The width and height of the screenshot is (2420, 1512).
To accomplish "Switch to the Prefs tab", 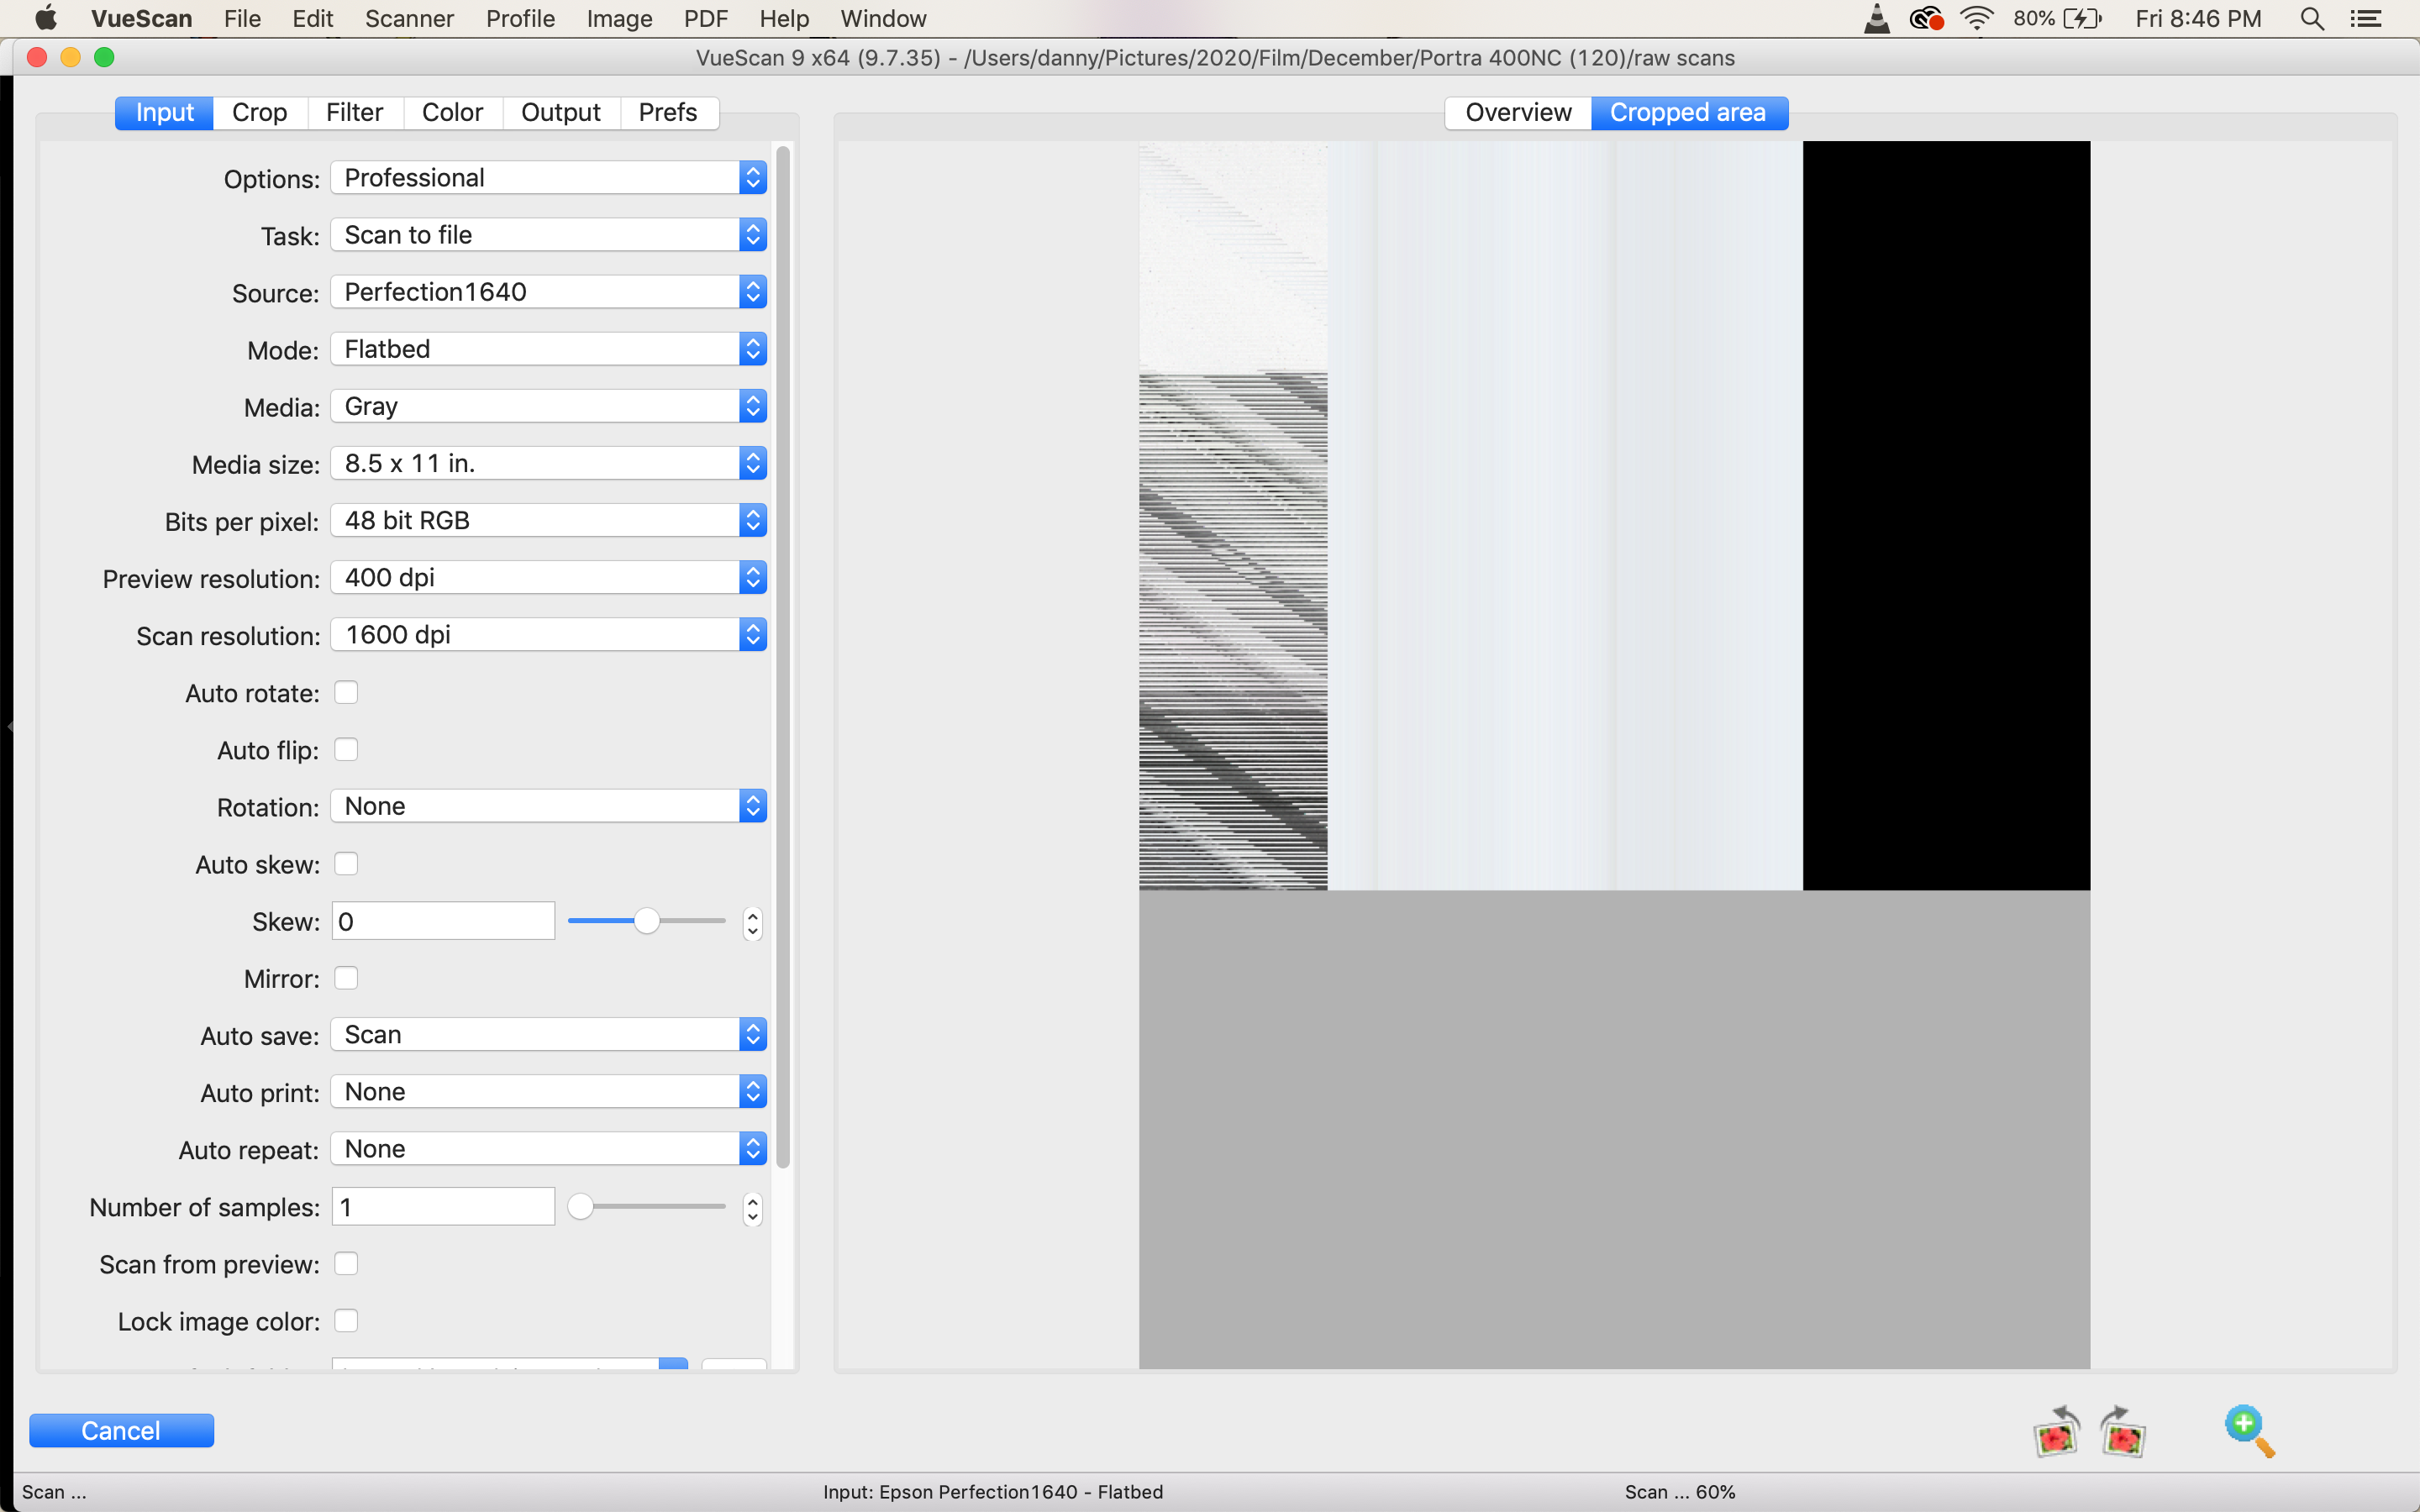I will (x=668, y=112).
